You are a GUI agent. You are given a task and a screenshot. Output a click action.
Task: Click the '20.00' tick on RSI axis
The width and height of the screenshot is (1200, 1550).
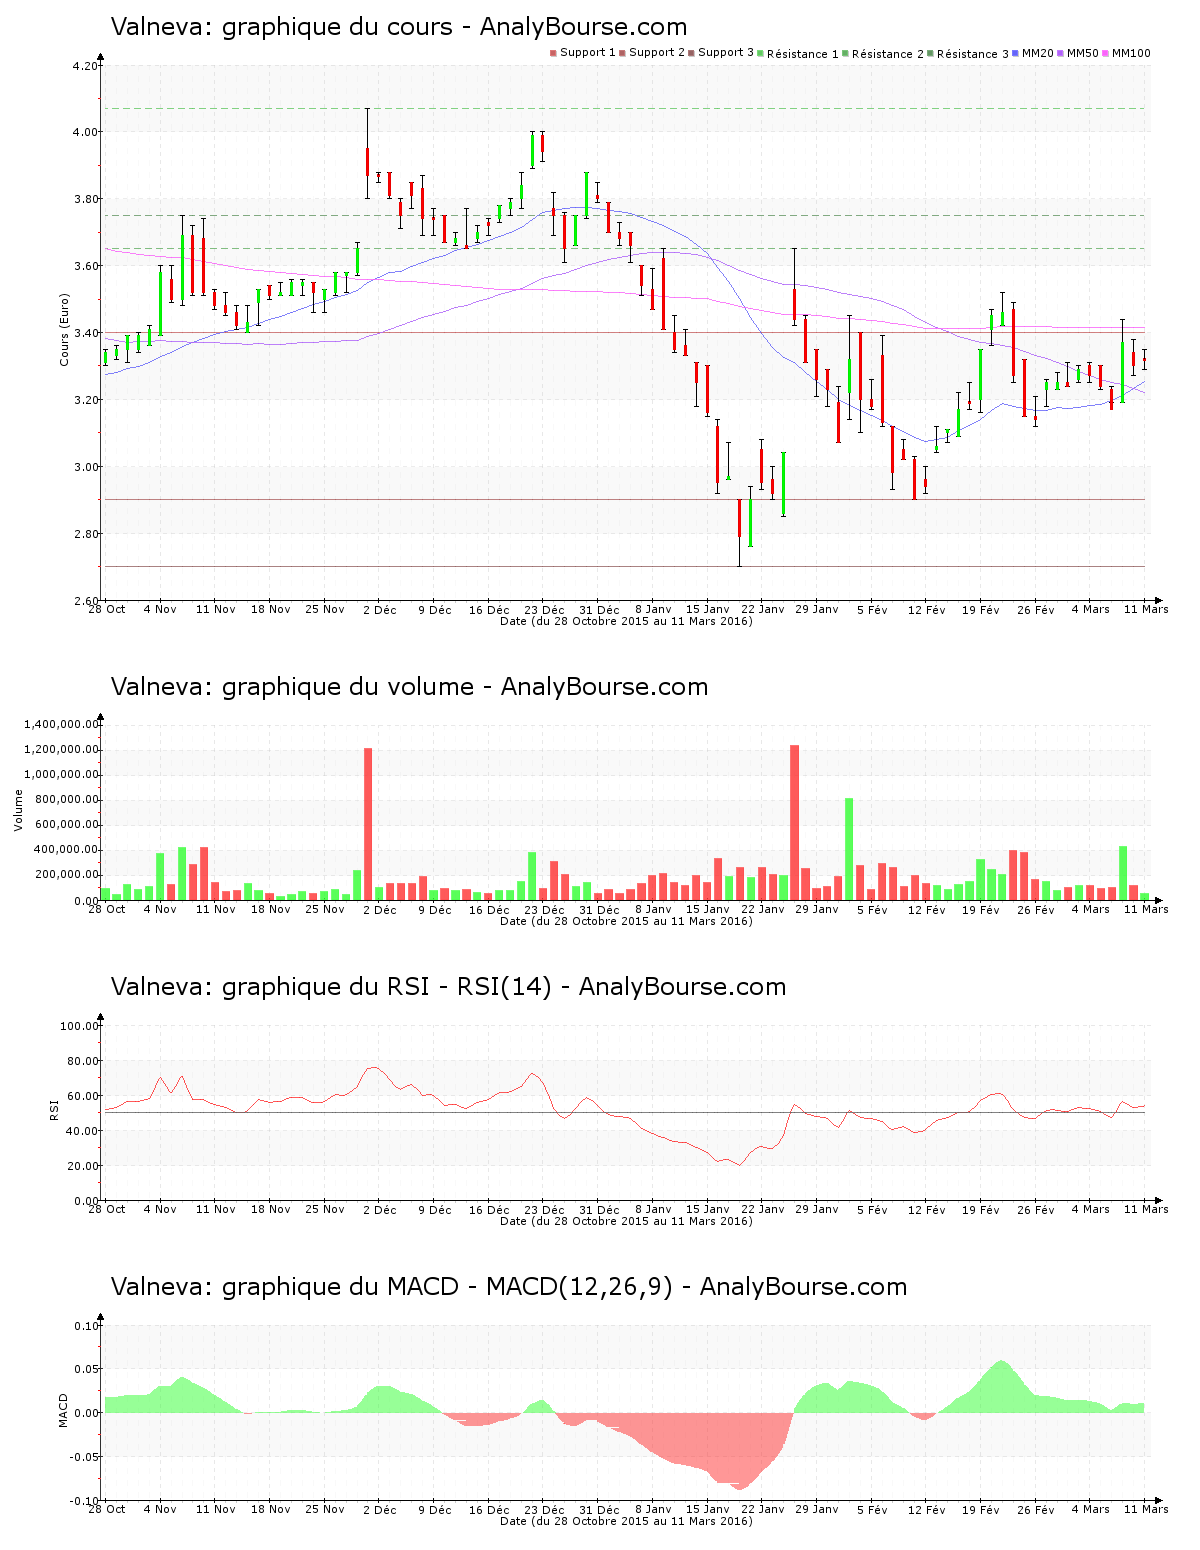coord(83,1166)
